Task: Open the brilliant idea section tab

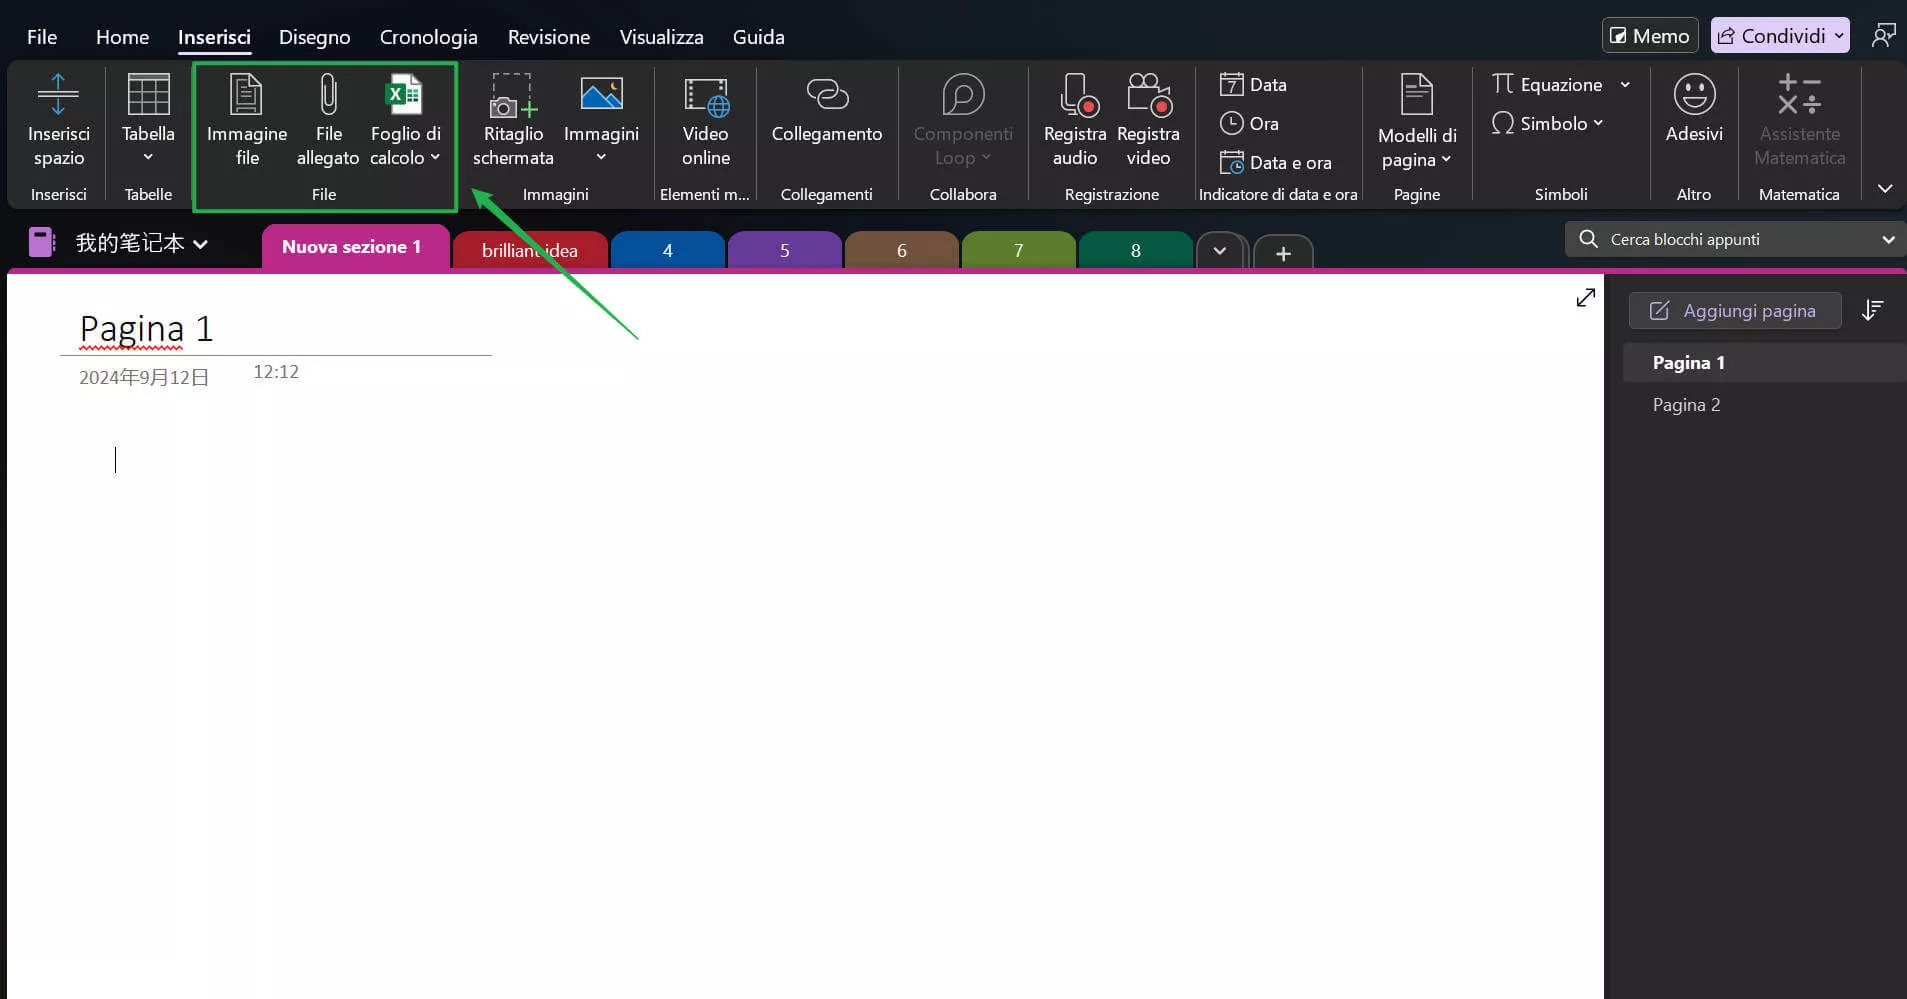Action: point(530,251)
